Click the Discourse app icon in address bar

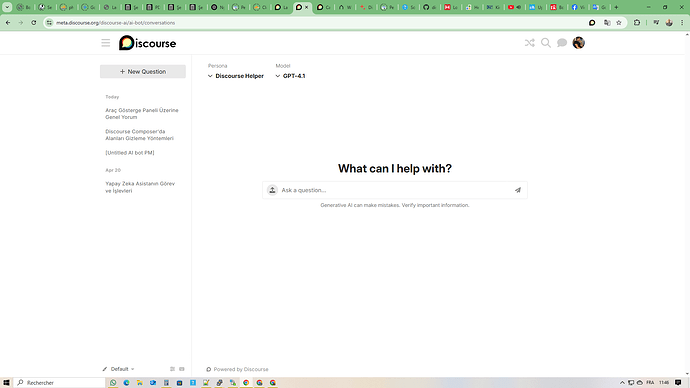point(592,22)
